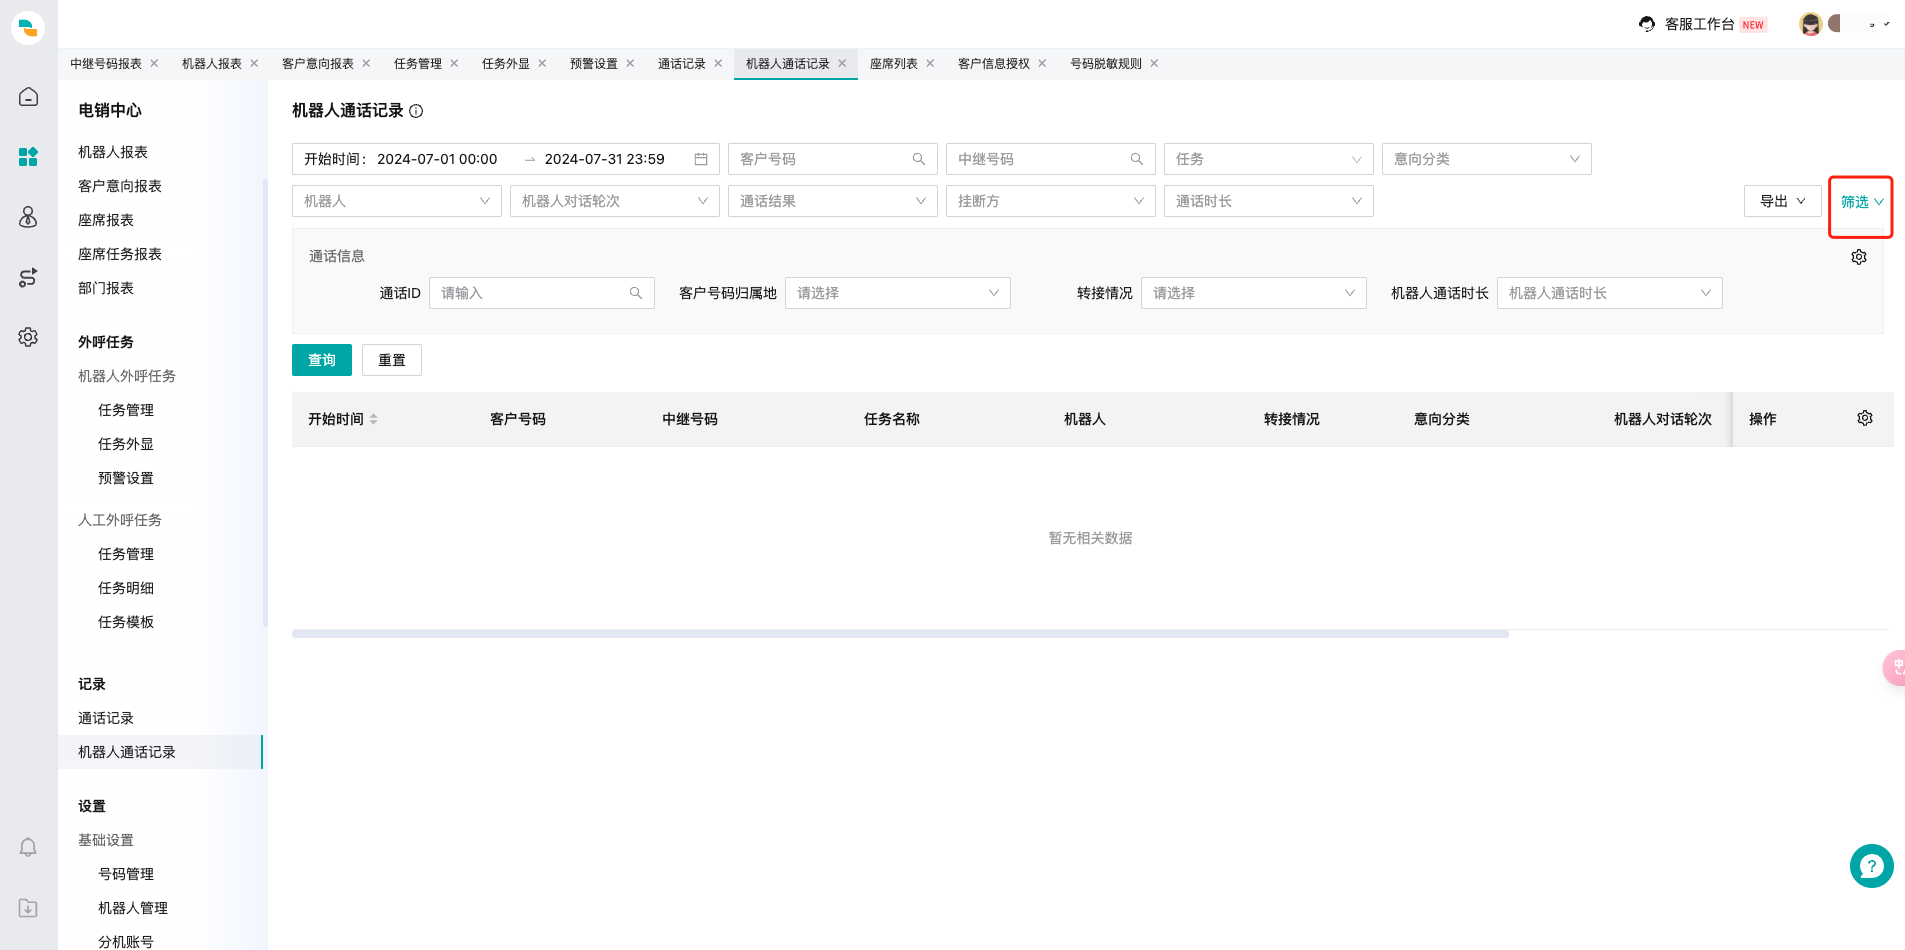Click search icon in 中继号码 field

1137,159
